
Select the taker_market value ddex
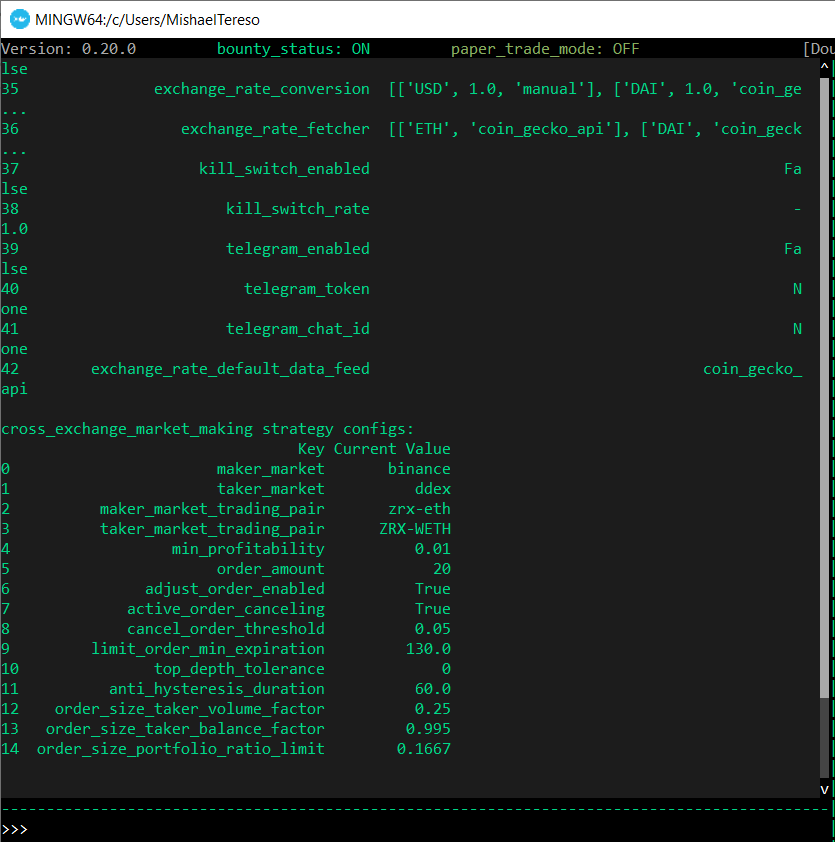[x=434, y=488]
